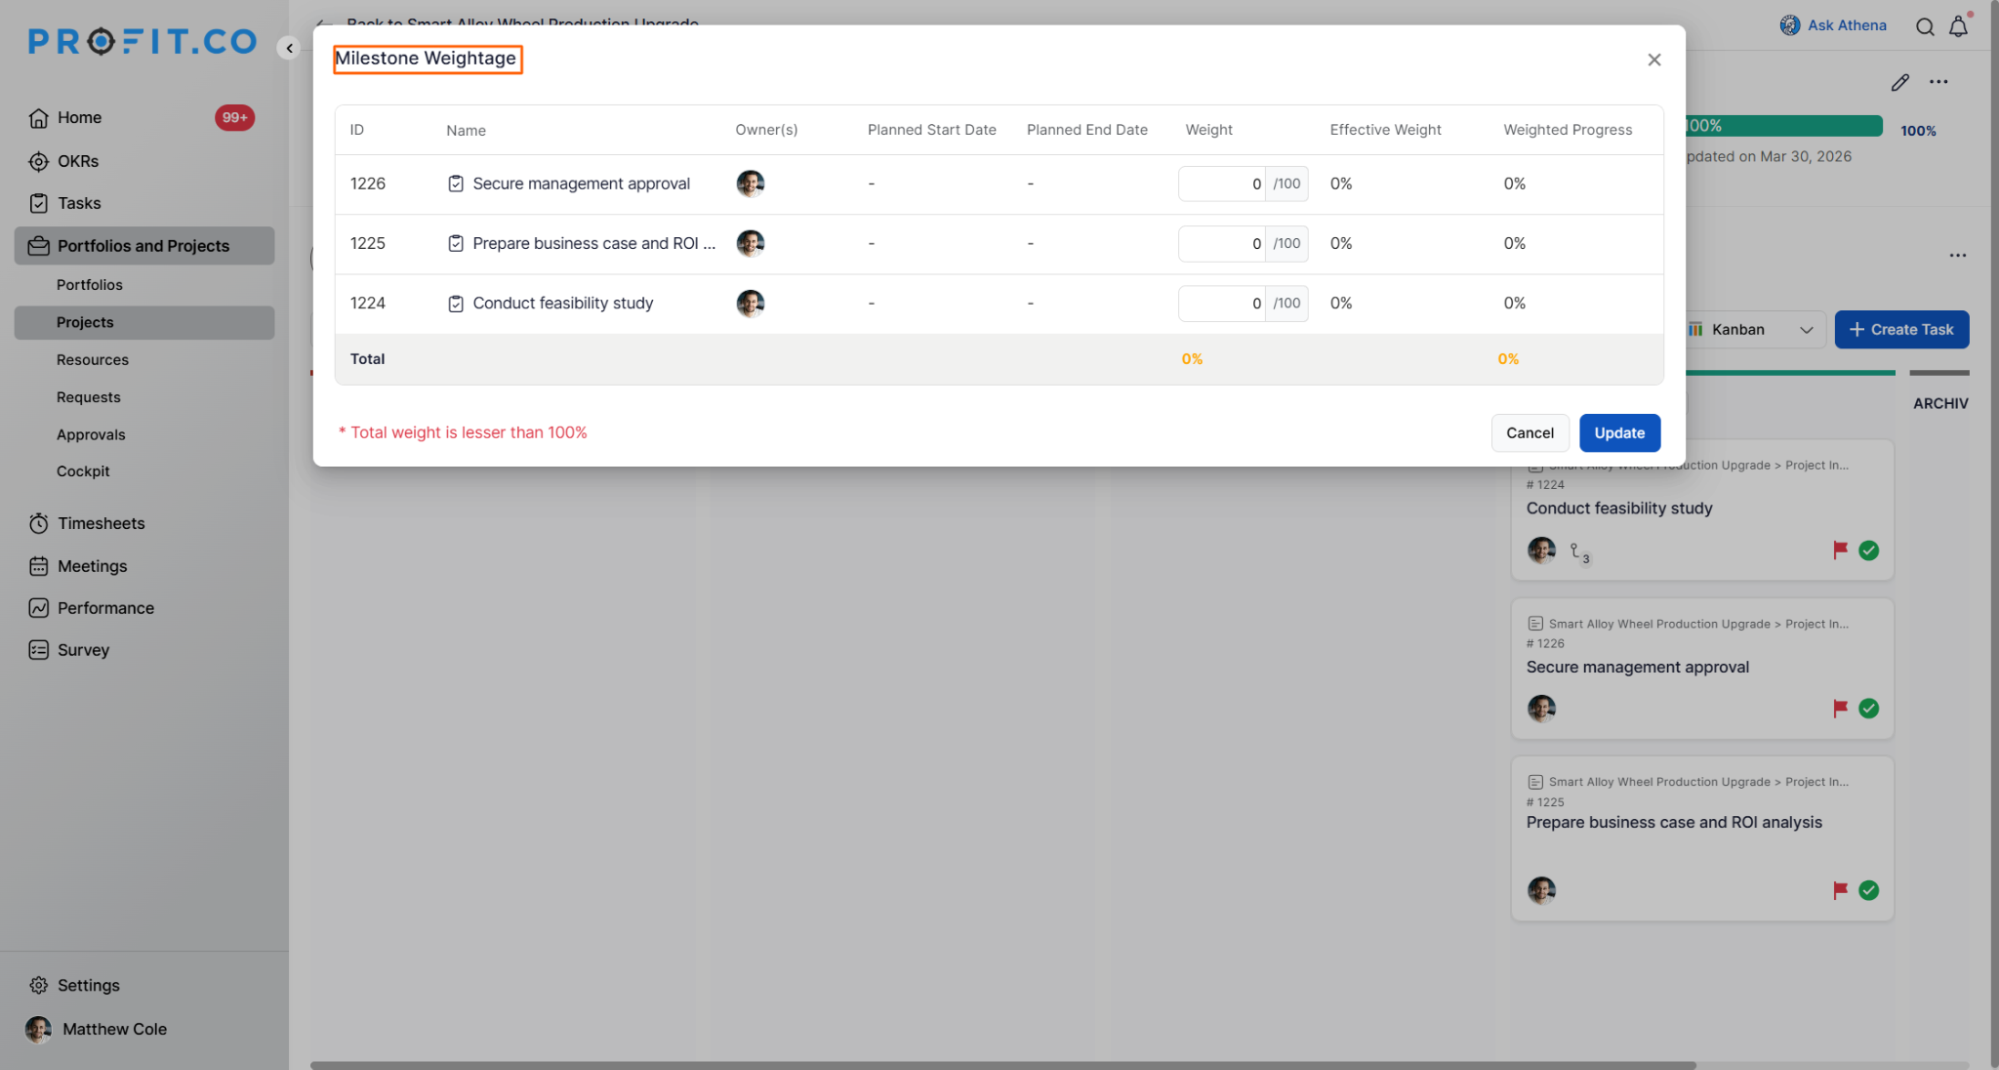The image size is (1999, 1070).
Task: Click green check on Conduct feasibility study card
Action: point(1868,550)
